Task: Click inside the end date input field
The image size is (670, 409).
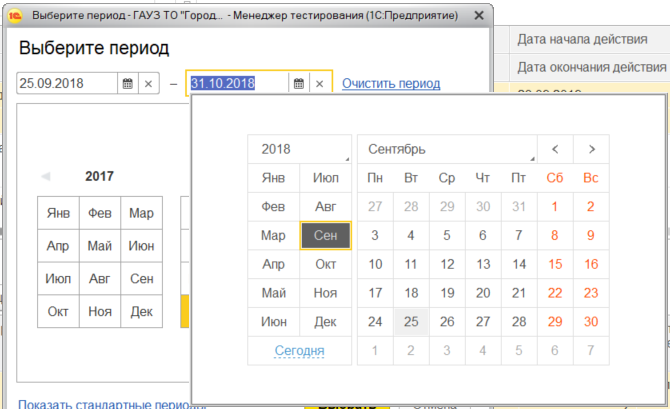Action: point(236,84)
